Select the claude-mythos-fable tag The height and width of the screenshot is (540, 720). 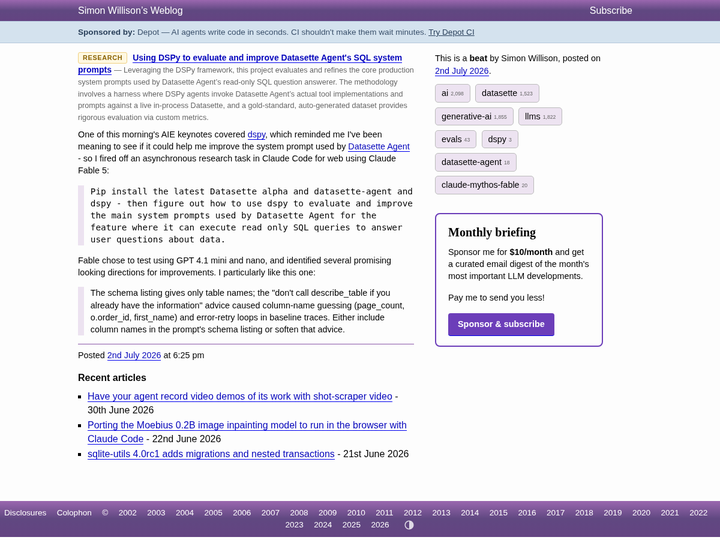(x=484, y=185)
